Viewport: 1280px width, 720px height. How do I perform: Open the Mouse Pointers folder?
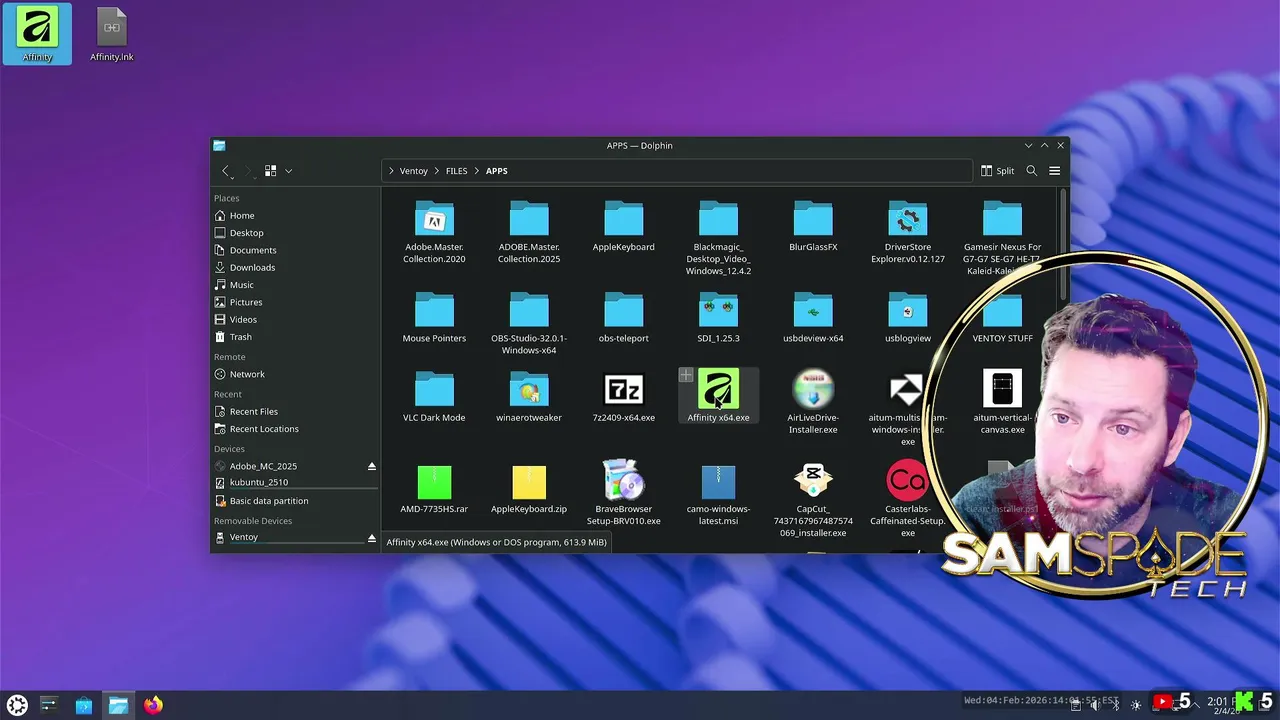(434, 318)
